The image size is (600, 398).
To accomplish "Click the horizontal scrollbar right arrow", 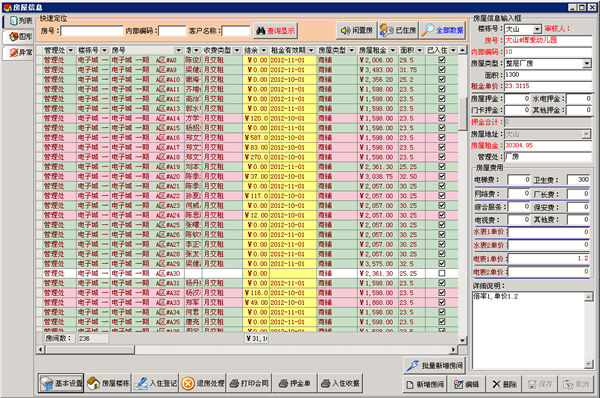I will [453, 349].
